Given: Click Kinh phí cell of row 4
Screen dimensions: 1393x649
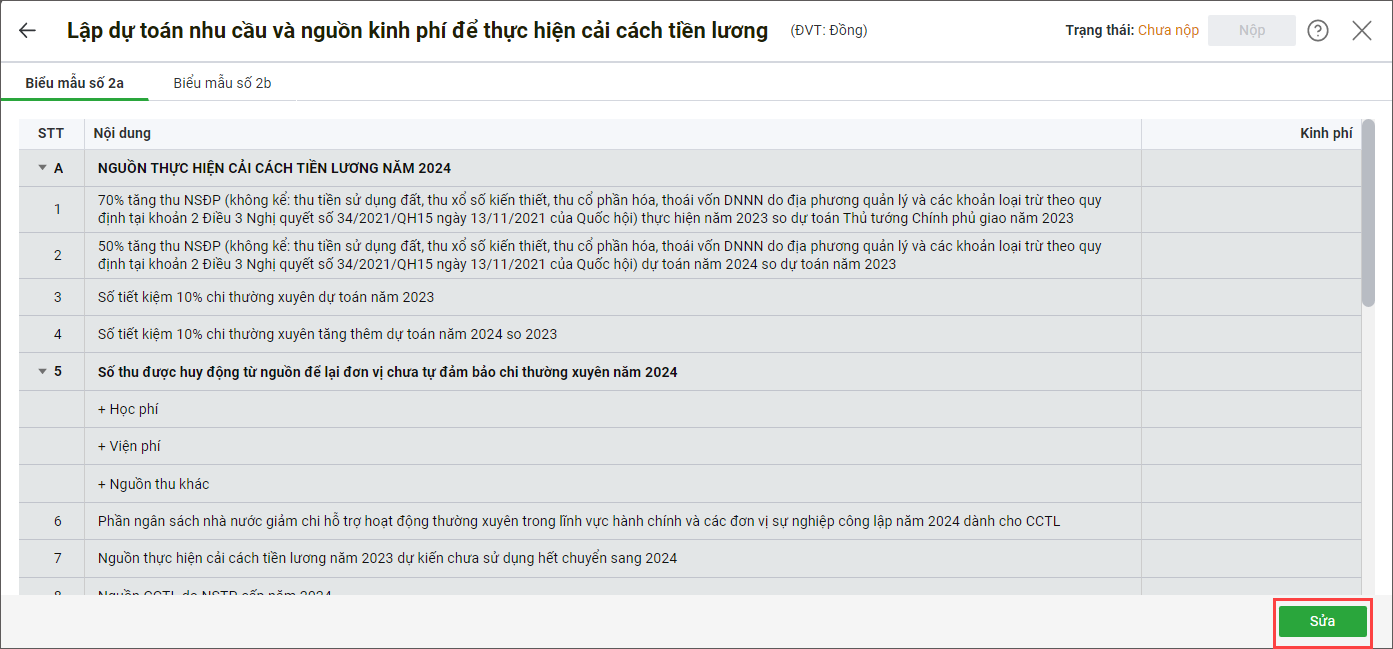Looking at the screenshot, I should point(1250,334).
